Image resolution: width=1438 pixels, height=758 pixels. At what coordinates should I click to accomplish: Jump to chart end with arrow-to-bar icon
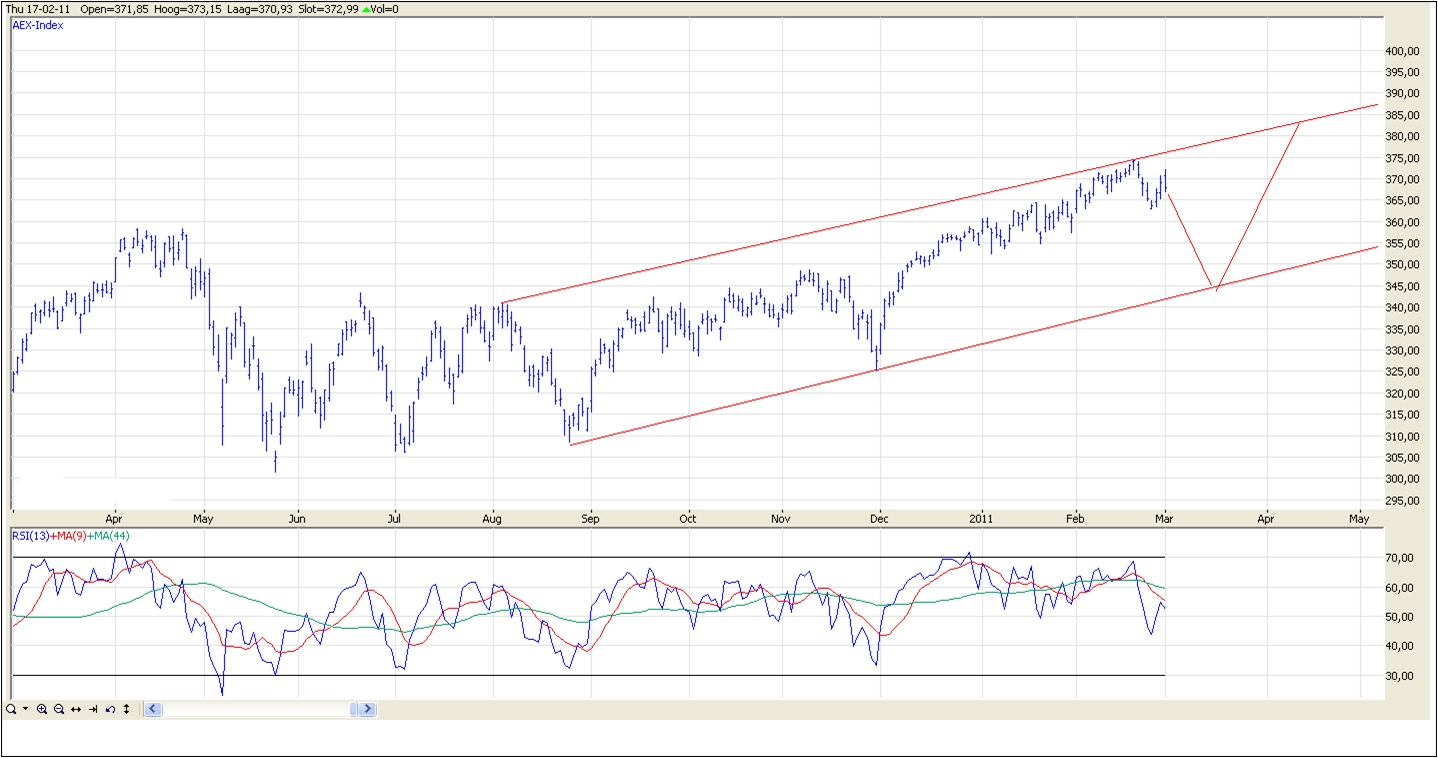click(x=93, y=709)
